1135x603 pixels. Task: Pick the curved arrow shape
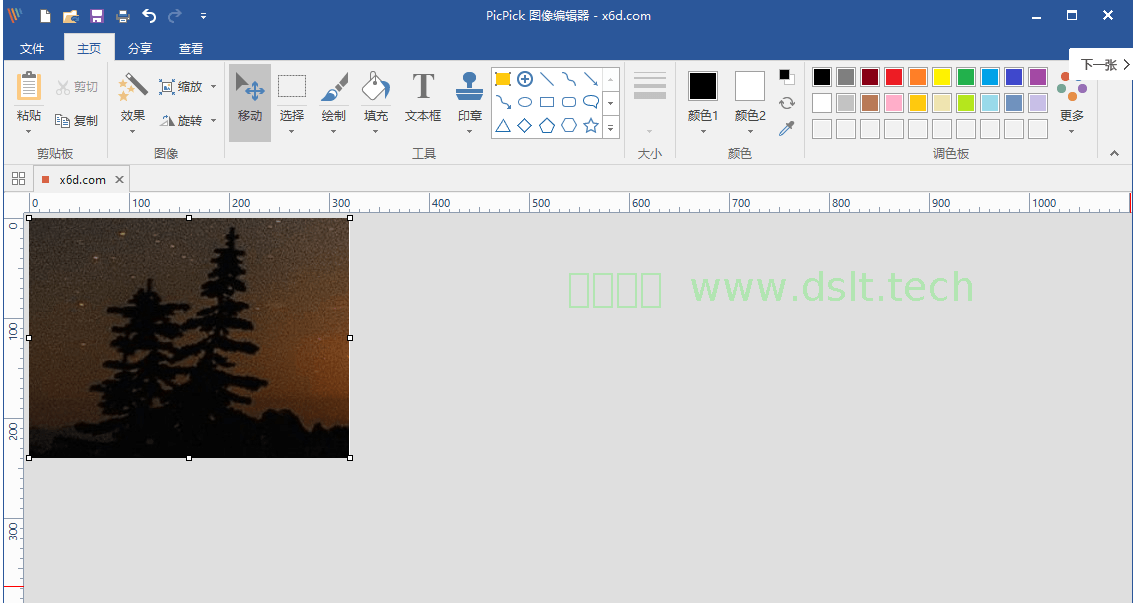pyautogui.click(x=502, y=102)
